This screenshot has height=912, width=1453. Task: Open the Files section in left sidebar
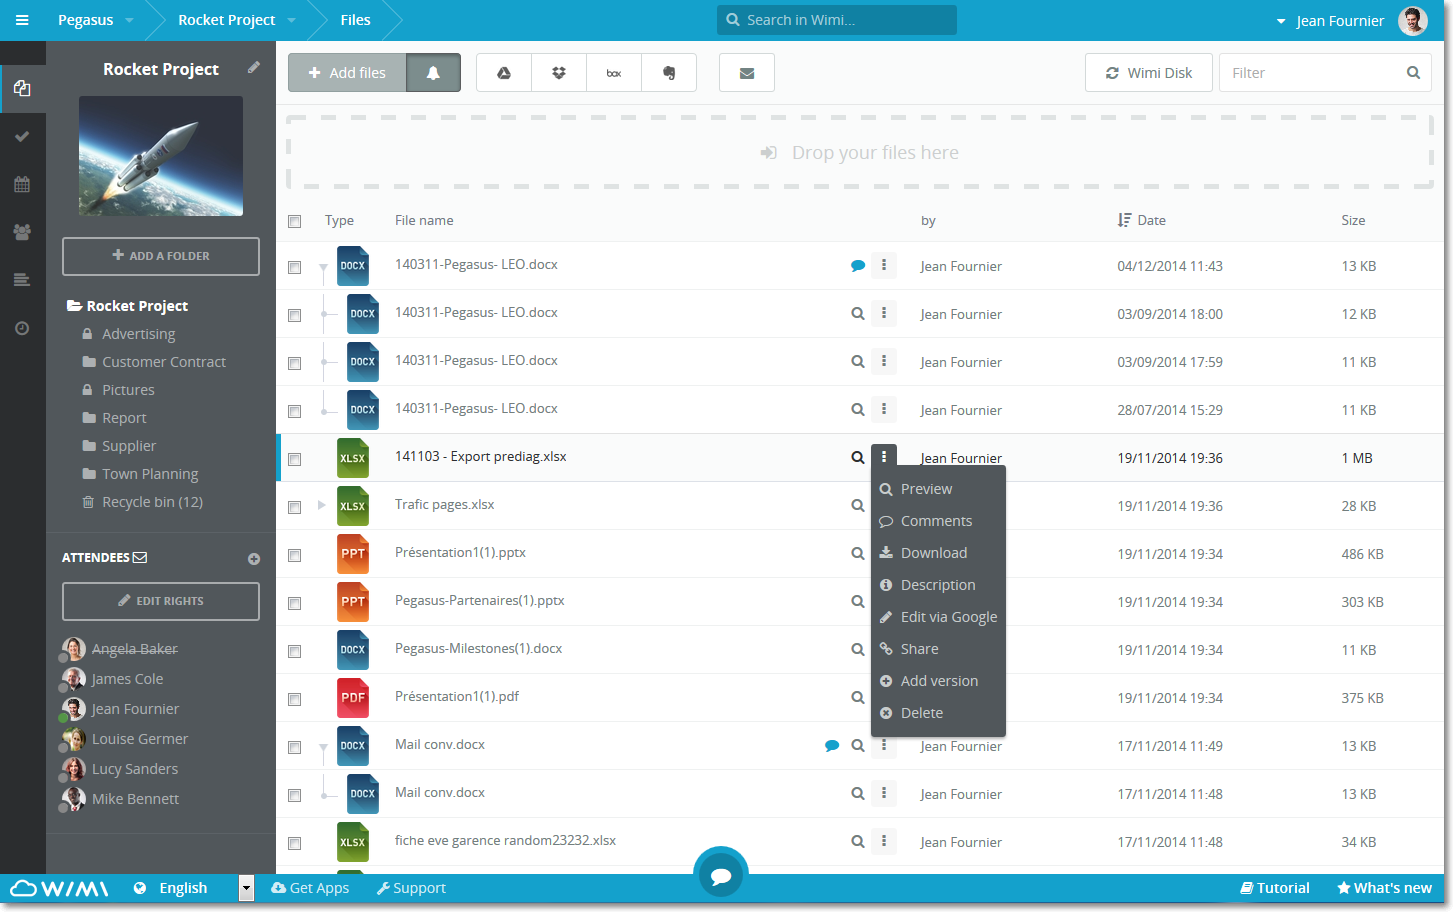click(x=22, y=88)
